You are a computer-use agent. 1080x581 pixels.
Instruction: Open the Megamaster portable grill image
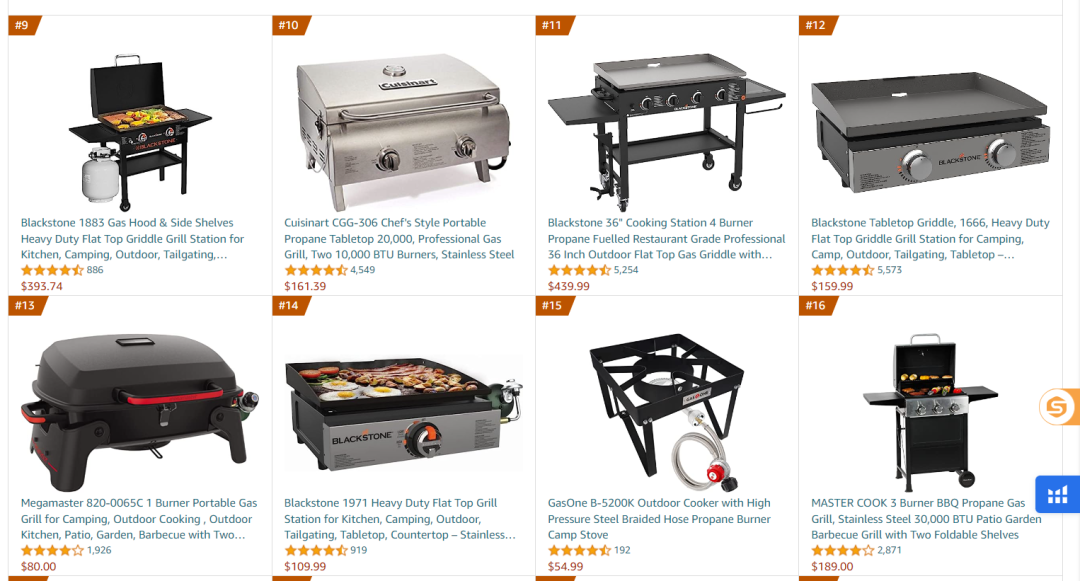tap(140, 412)
